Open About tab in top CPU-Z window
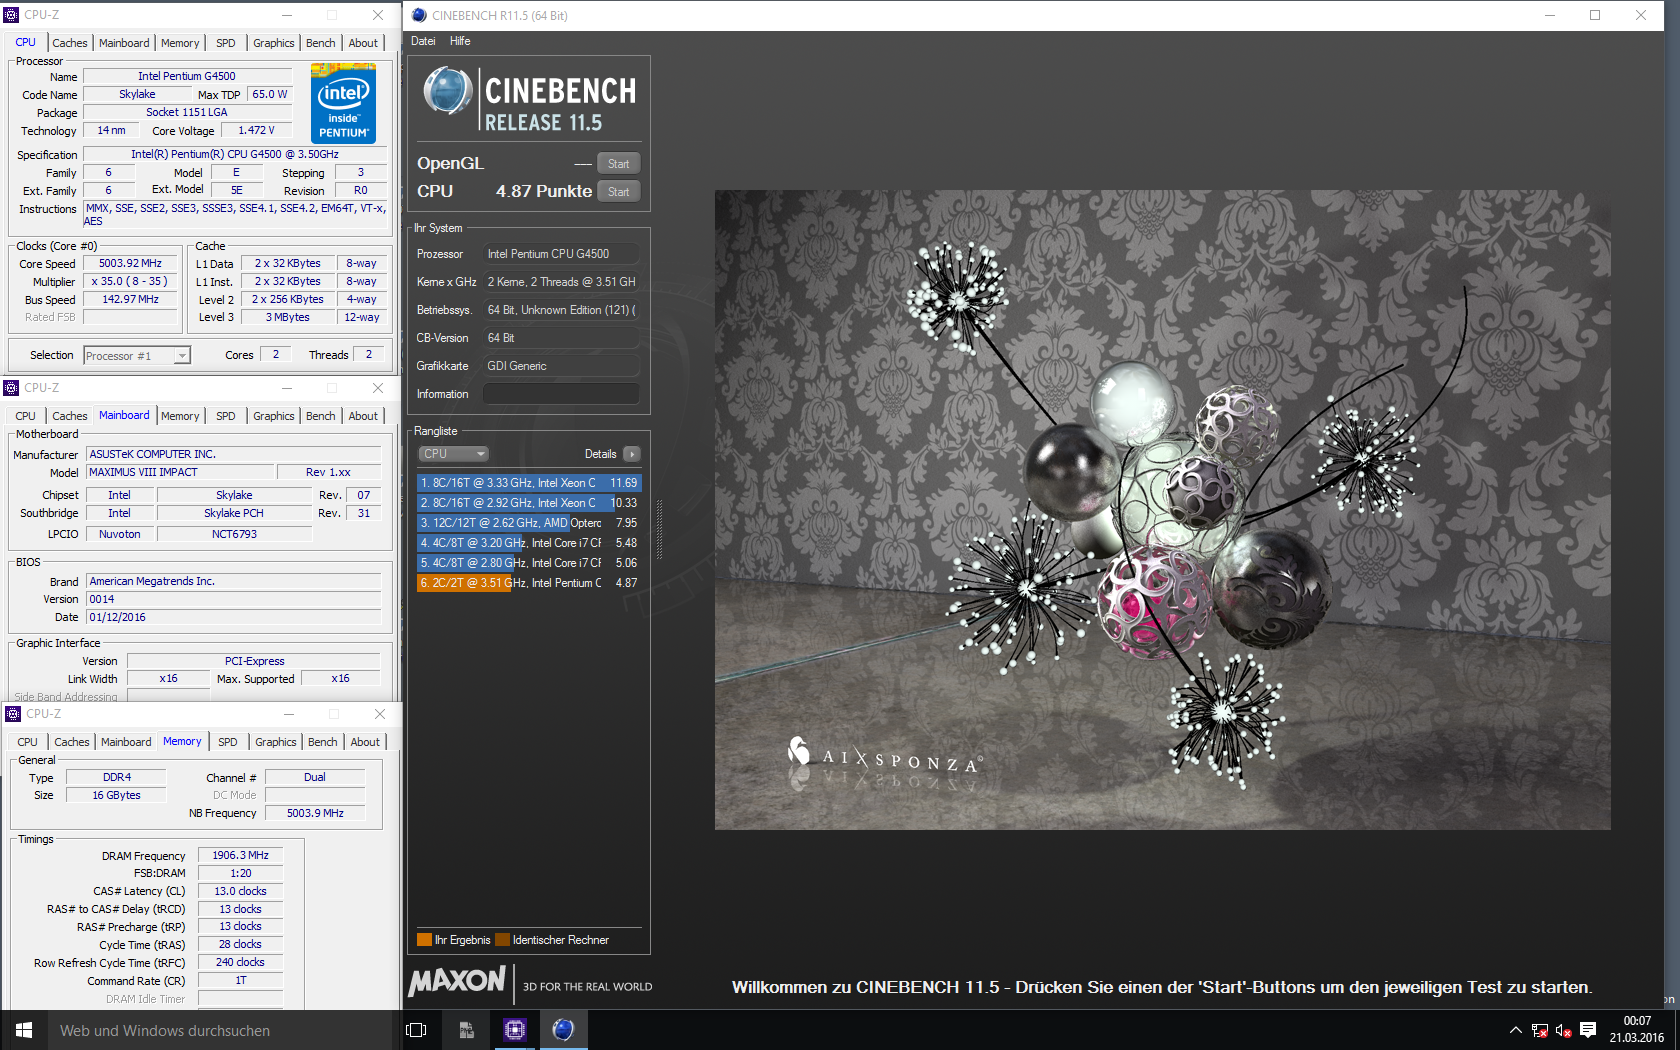The image size is (1680, 1050). (x=363, y=43)
